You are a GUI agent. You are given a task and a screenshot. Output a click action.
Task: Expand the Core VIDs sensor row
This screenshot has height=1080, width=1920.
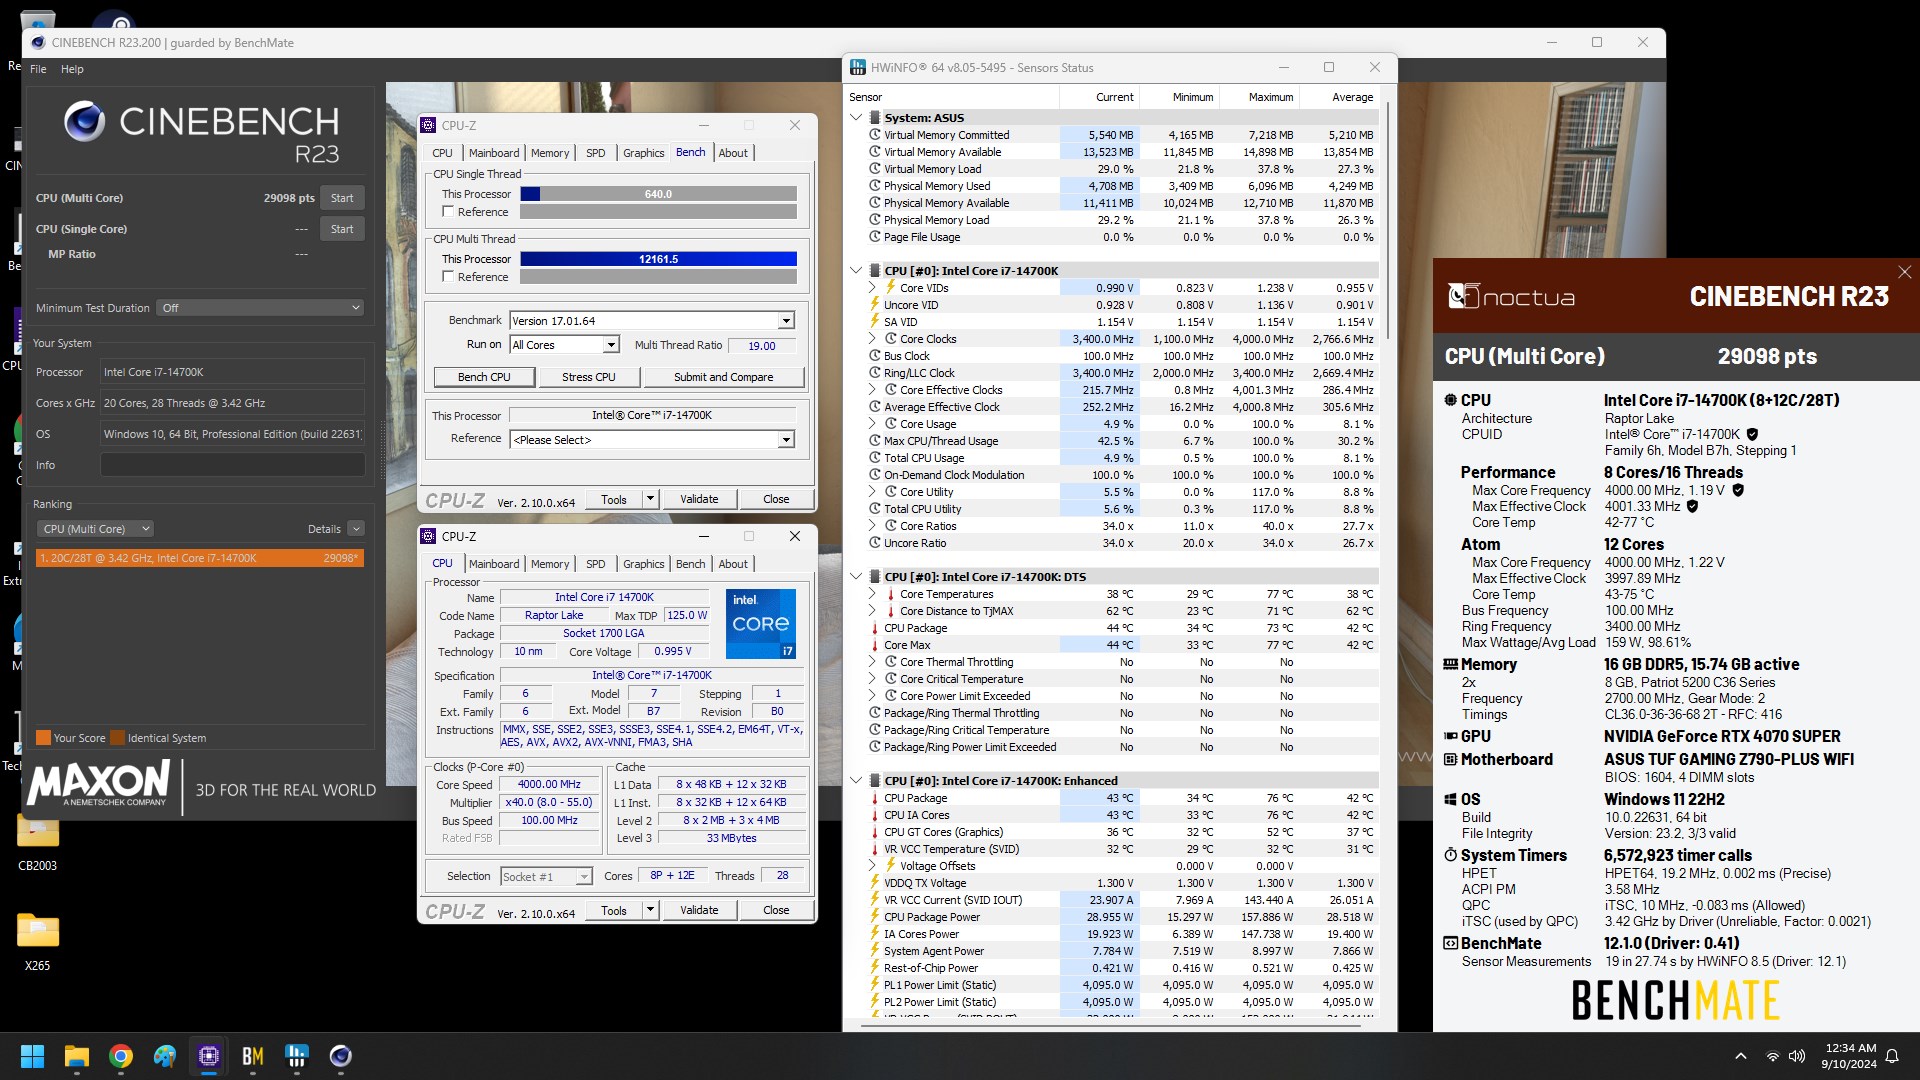pos(872,288)
